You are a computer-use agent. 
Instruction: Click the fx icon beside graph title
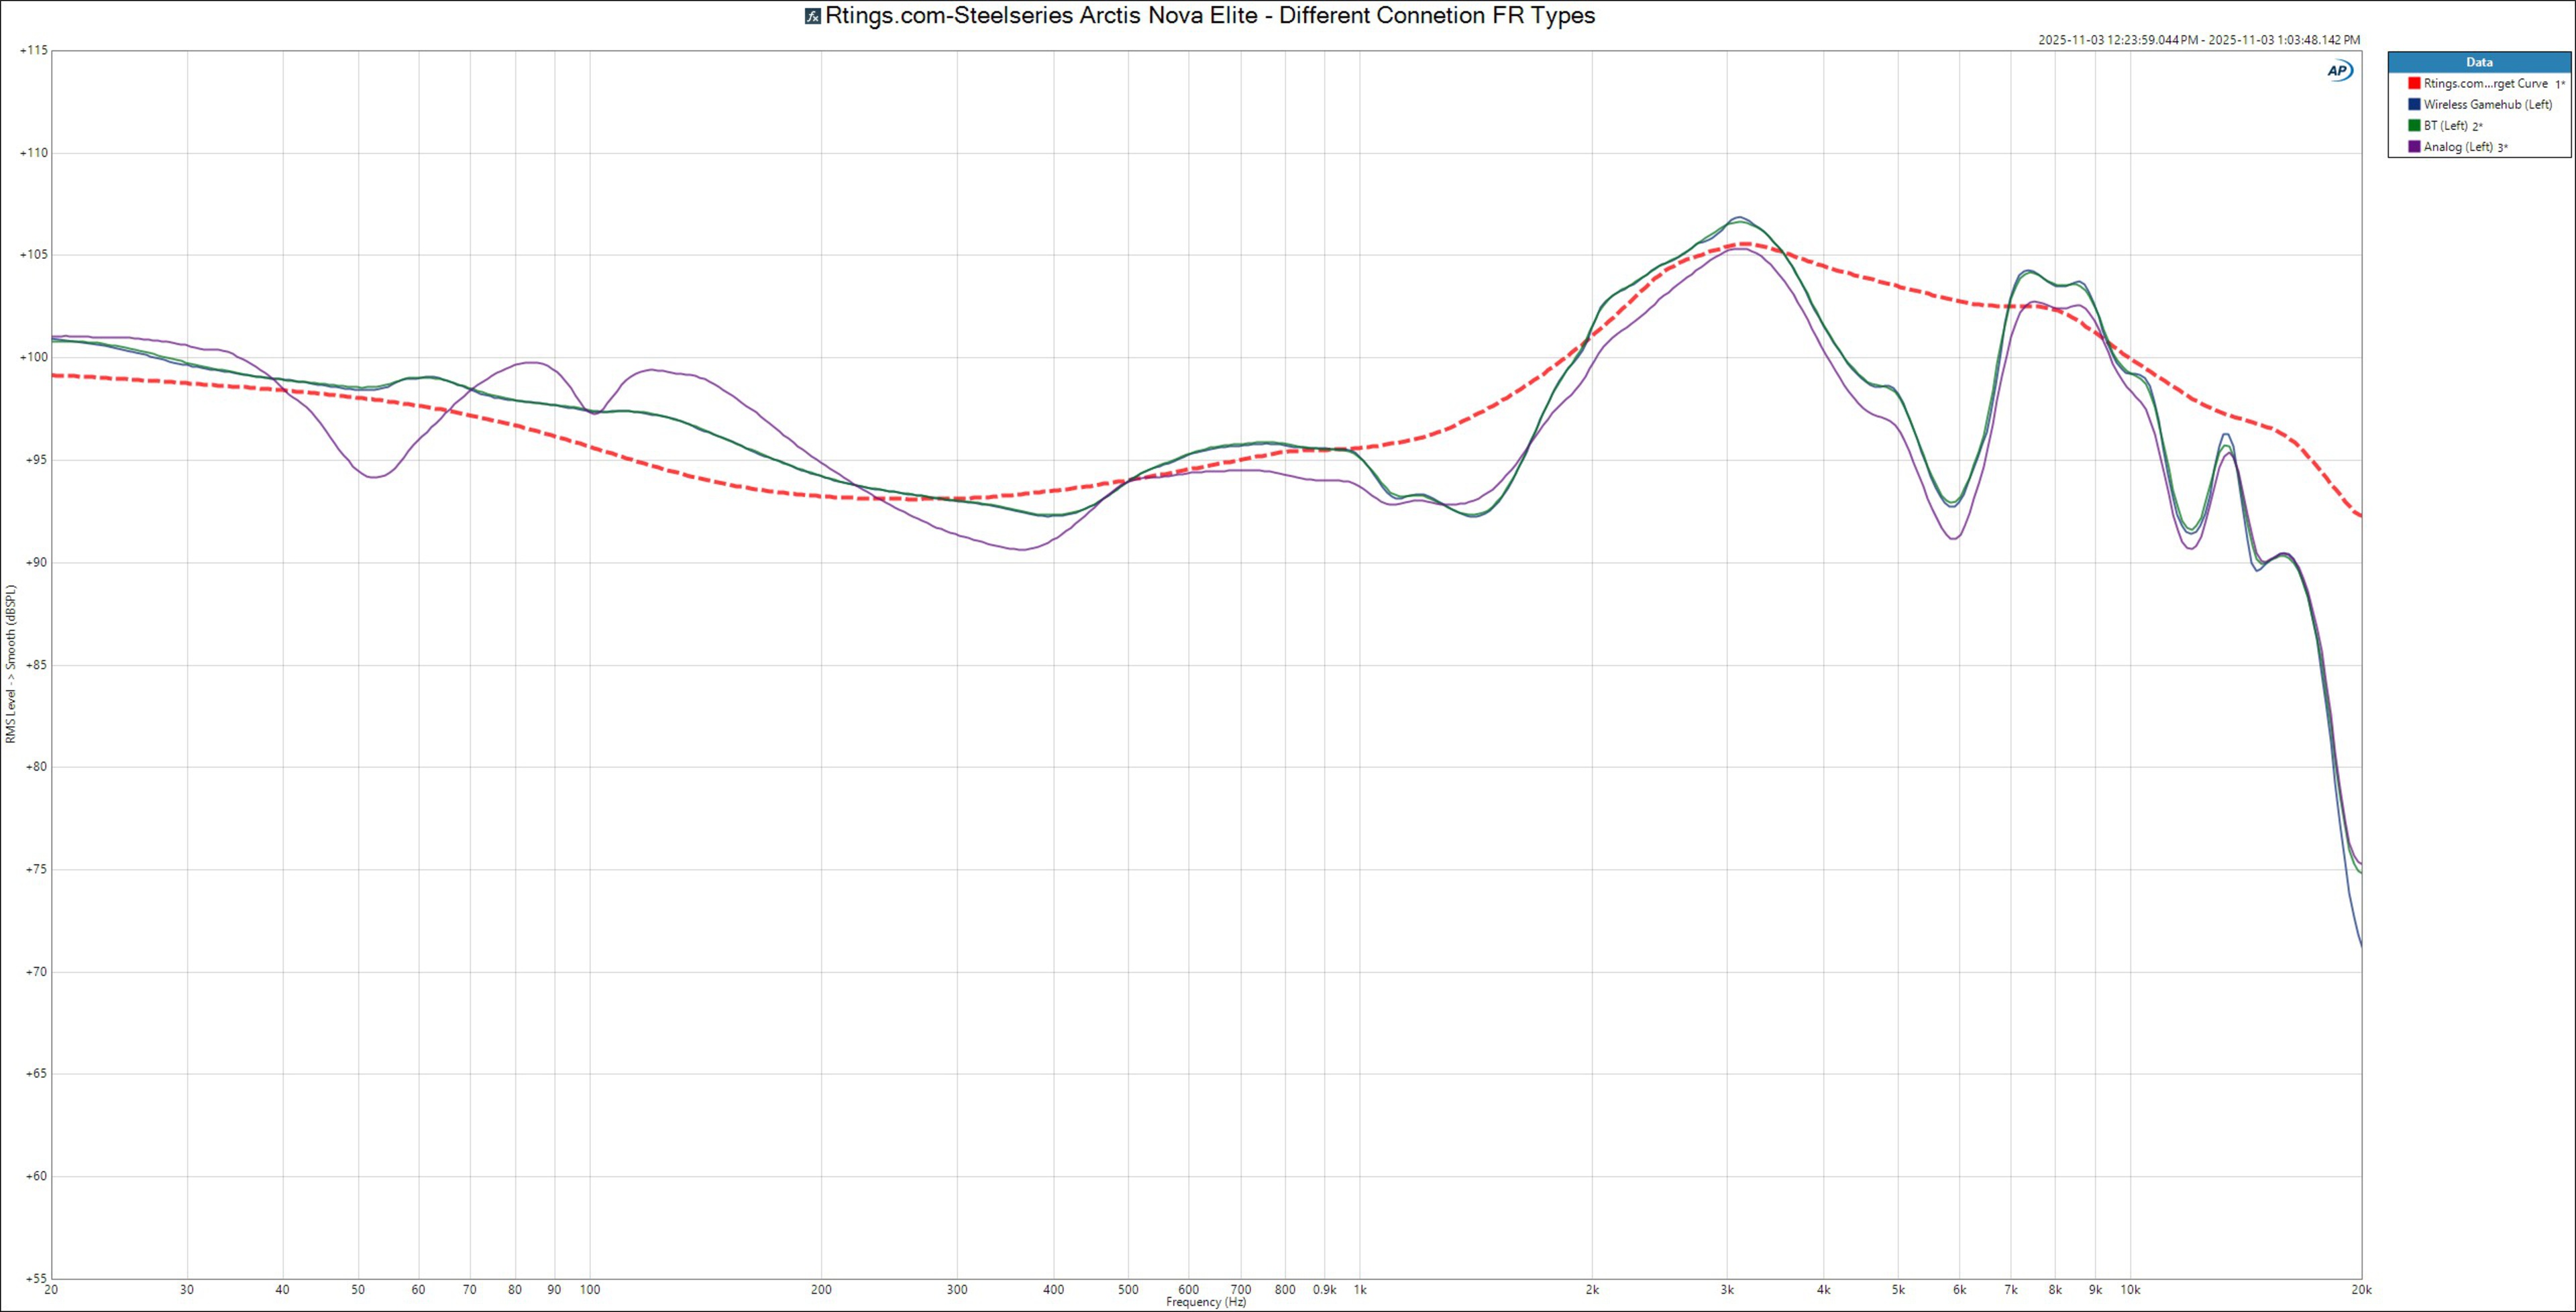[x=813, y=16]
